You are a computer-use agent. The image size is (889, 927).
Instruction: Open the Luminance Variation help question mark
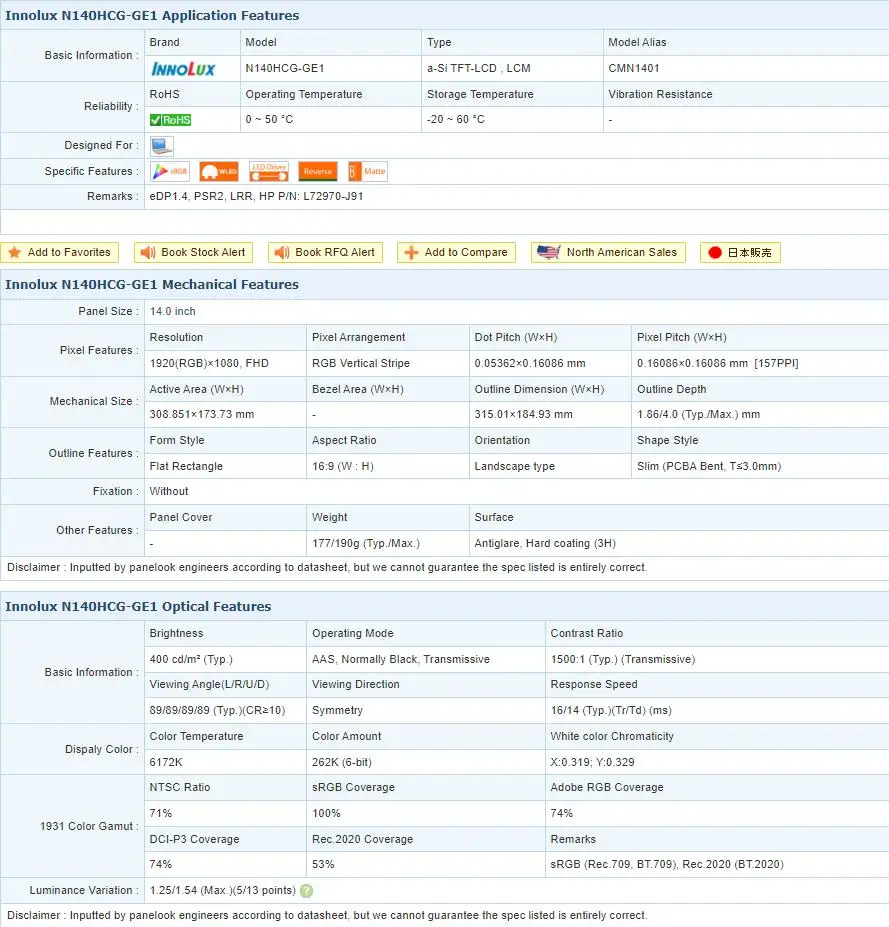[306, 891]
